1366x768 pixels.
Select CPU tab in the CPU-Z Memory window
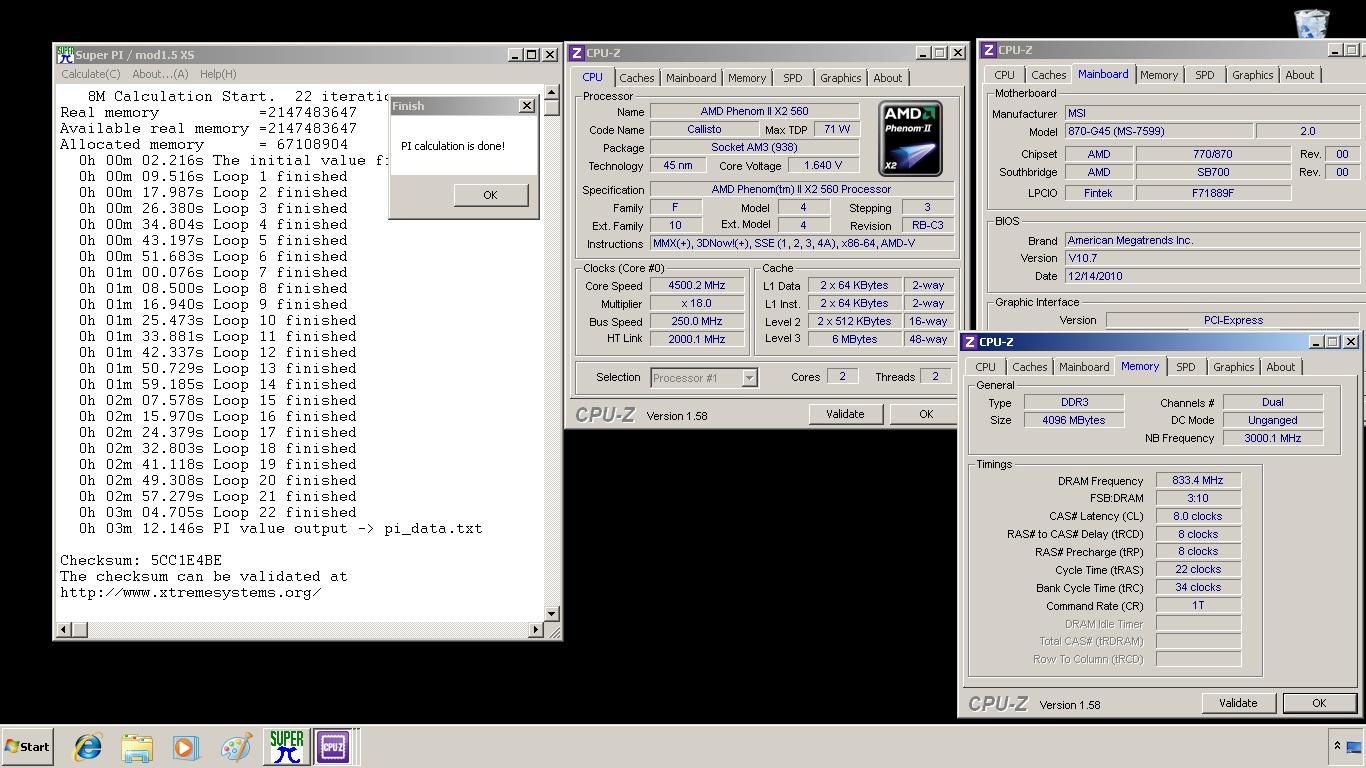[985, 367]
